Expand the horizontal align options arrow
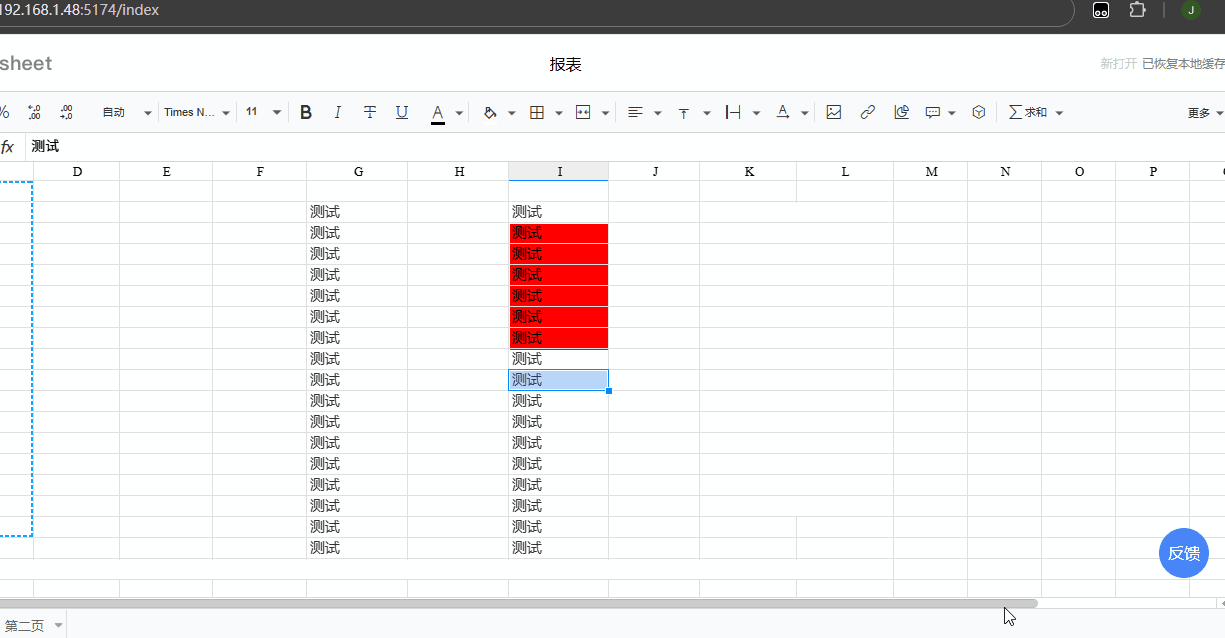Screen dimensions: 1225x638 [x=657, y=113]
